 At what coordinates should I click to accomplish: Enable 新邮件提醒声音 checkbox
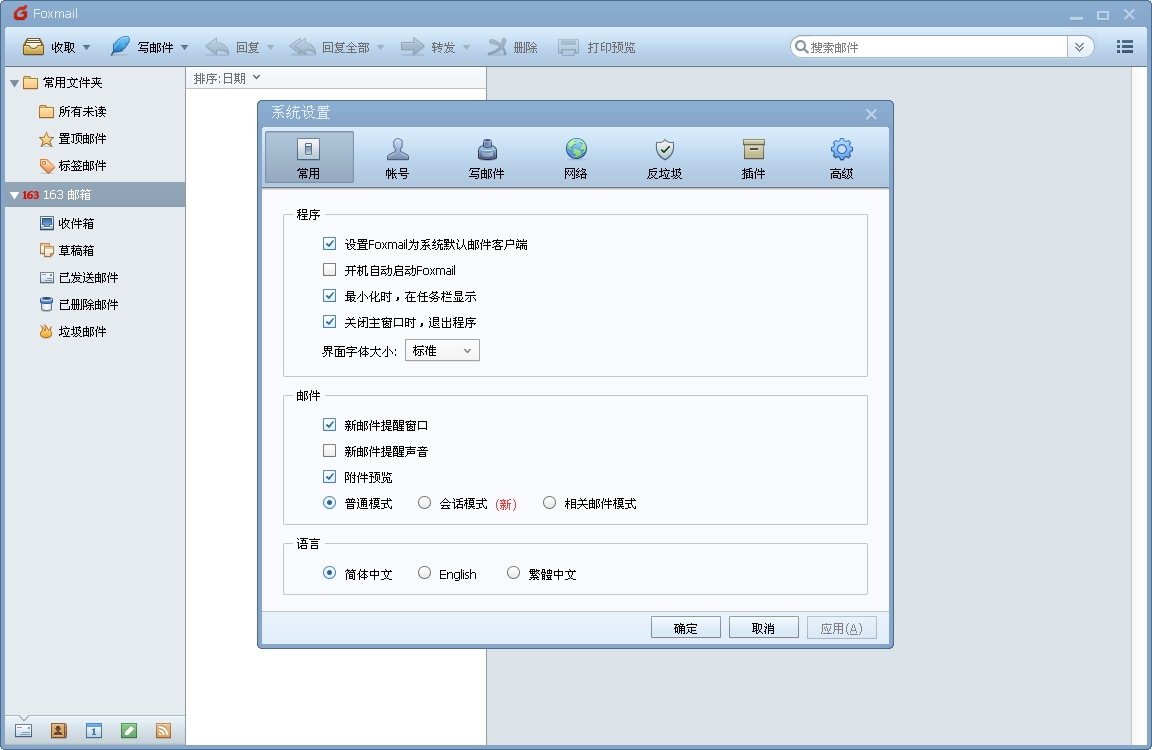(x=329, y=451)
